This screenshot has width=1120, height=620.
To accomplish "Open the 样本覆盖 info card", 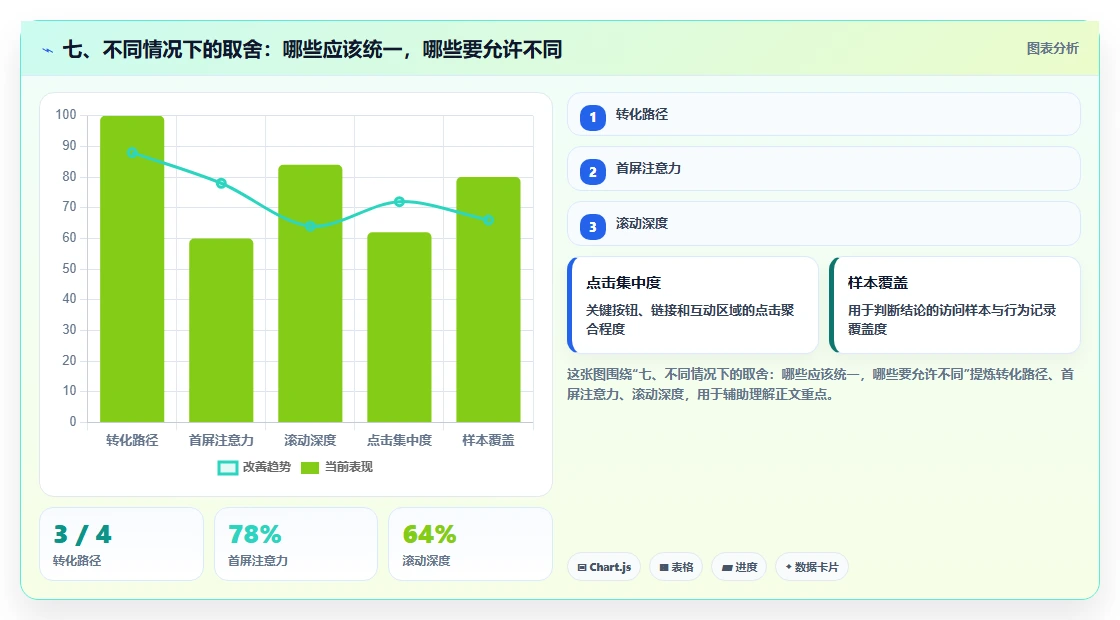I will pos(954,305).
